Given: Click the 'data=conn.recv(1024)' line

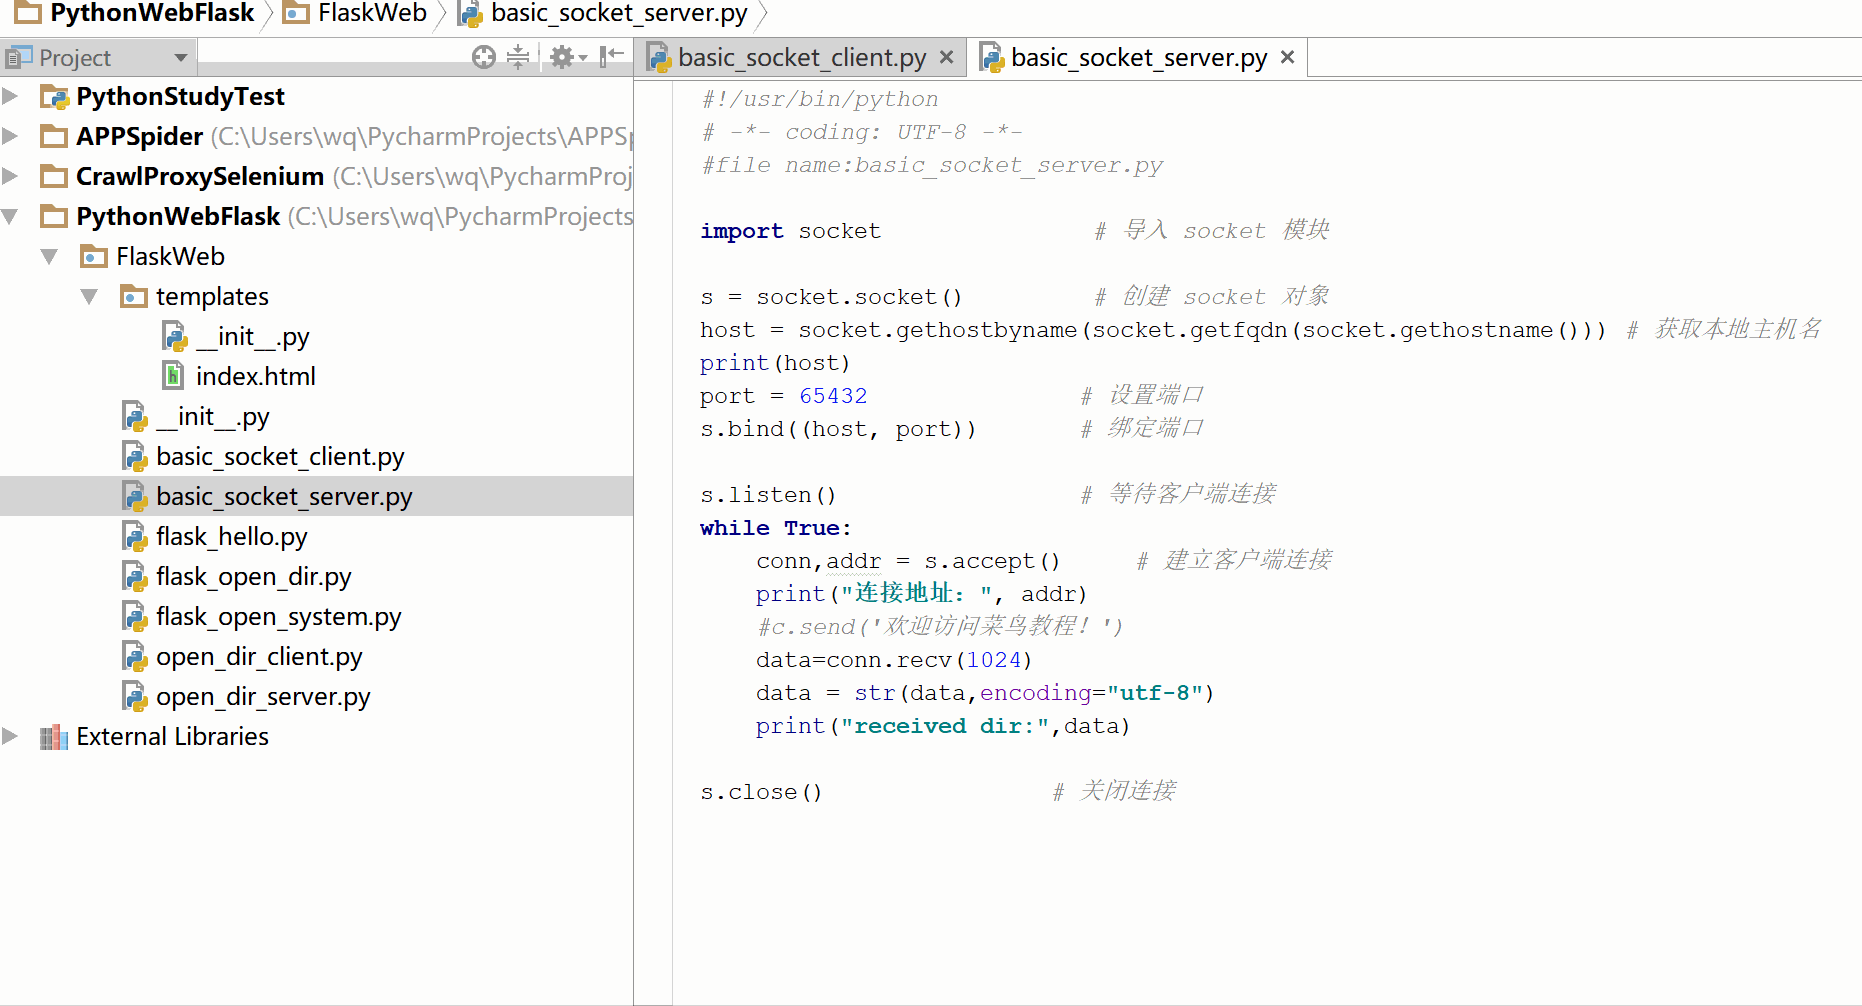Looking at the screenshot, I should [894, 660].
